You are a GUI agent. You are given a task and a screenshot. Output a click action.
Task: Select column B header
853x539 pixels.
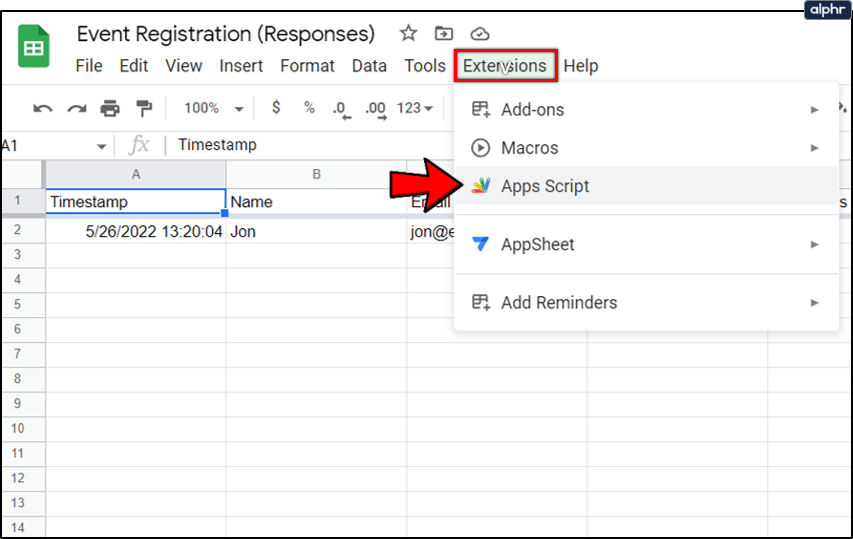pos(316,175)
